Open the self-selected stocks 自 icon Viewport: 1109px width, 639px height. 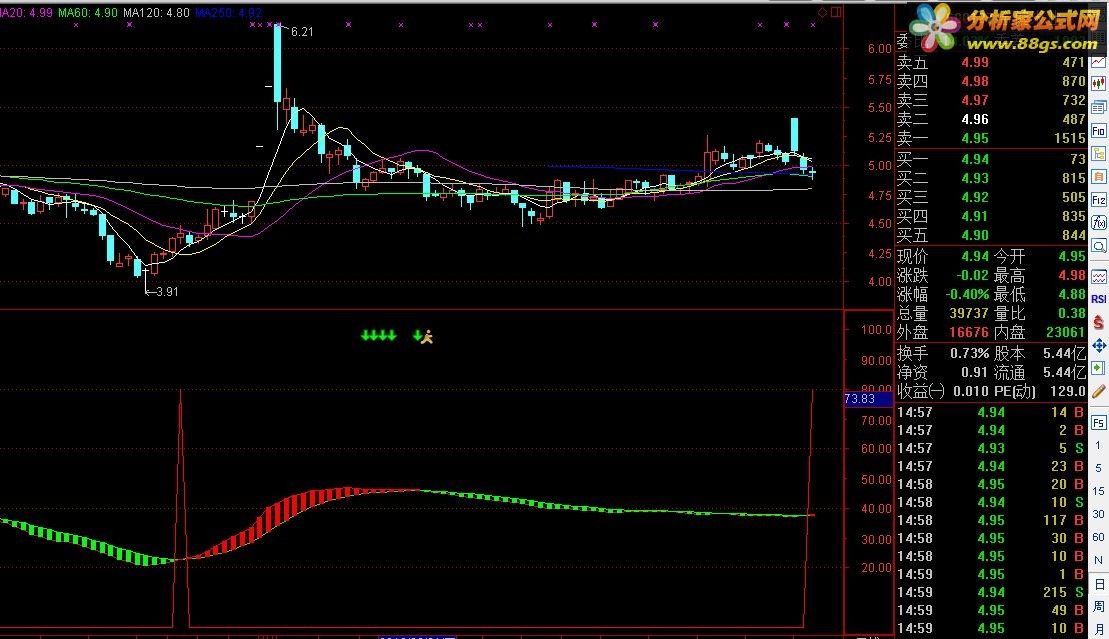coord(1098,176)
